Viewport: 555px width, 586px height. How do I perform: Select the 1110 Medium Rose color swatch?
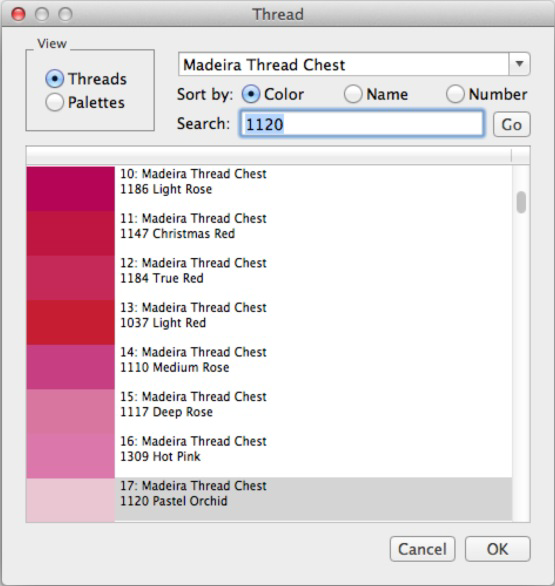71,367
